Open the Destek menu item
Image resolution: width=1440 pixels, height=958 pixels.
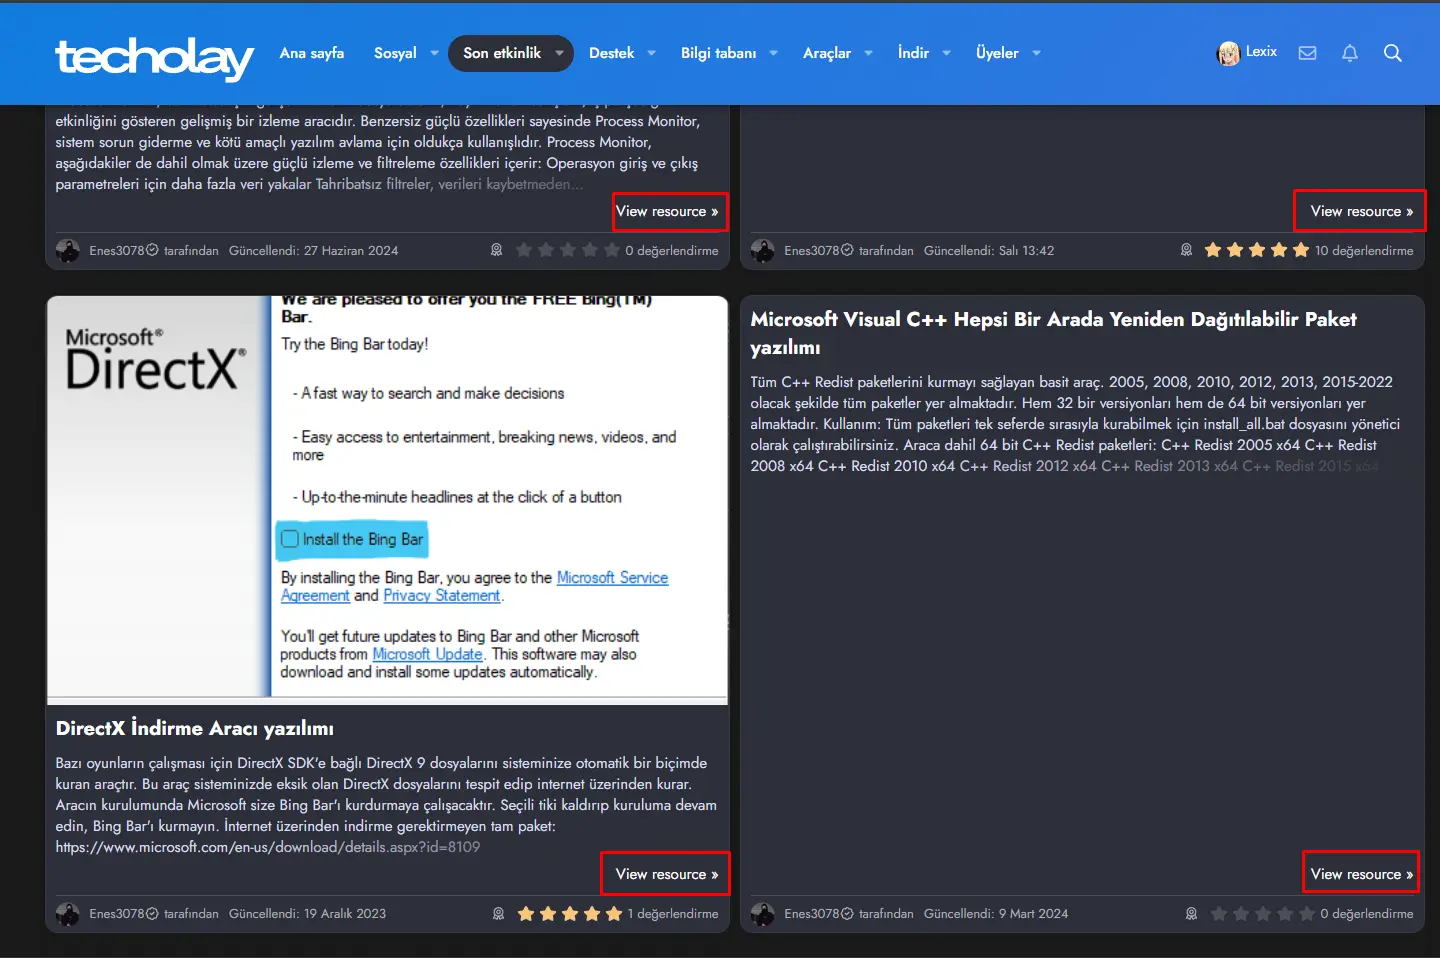[x=611, y=53]
